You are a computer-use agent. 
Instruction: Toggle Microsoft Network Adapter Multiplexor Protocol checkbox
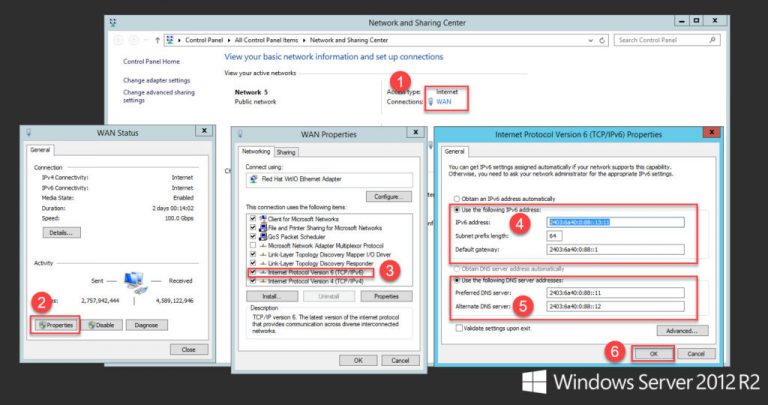tap(251, 246)
